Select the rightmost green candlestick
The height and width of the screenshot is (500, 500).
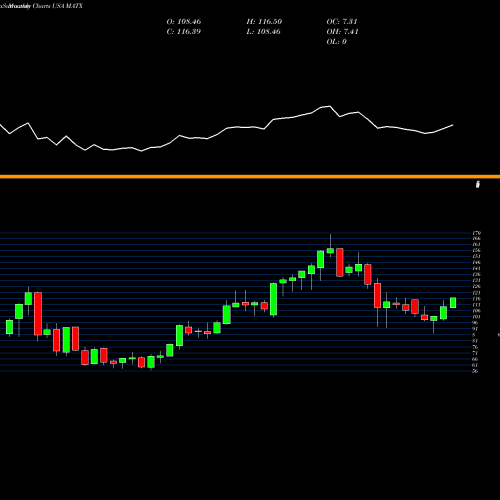pos(453,303)
